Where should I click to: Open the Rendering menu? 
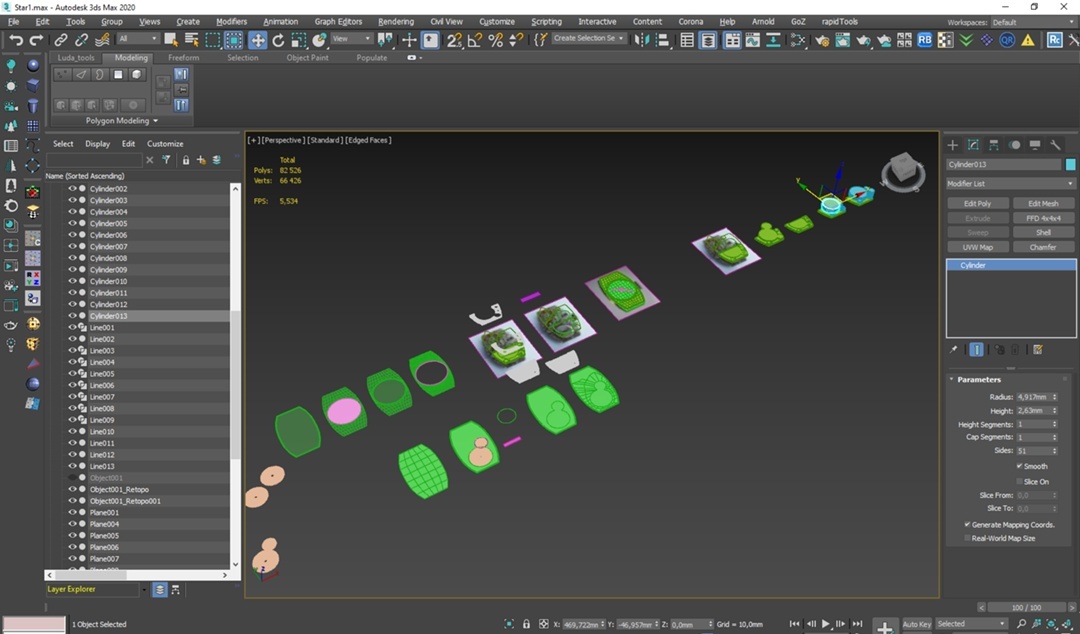[x=396, y=22]
